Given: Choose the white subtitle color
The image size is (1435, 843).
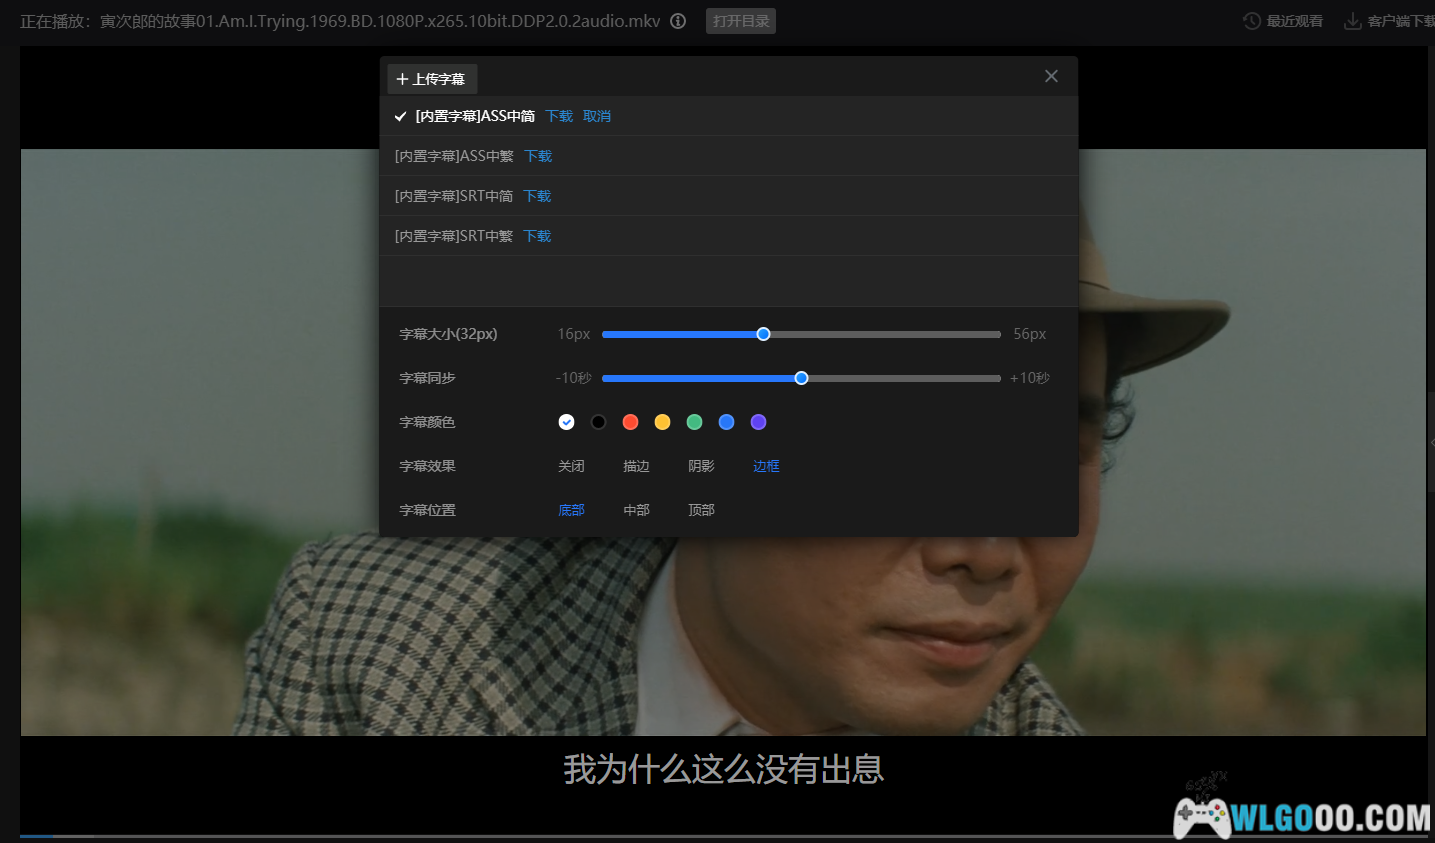Looking at the screenshot, I should (x=566, y=422).
